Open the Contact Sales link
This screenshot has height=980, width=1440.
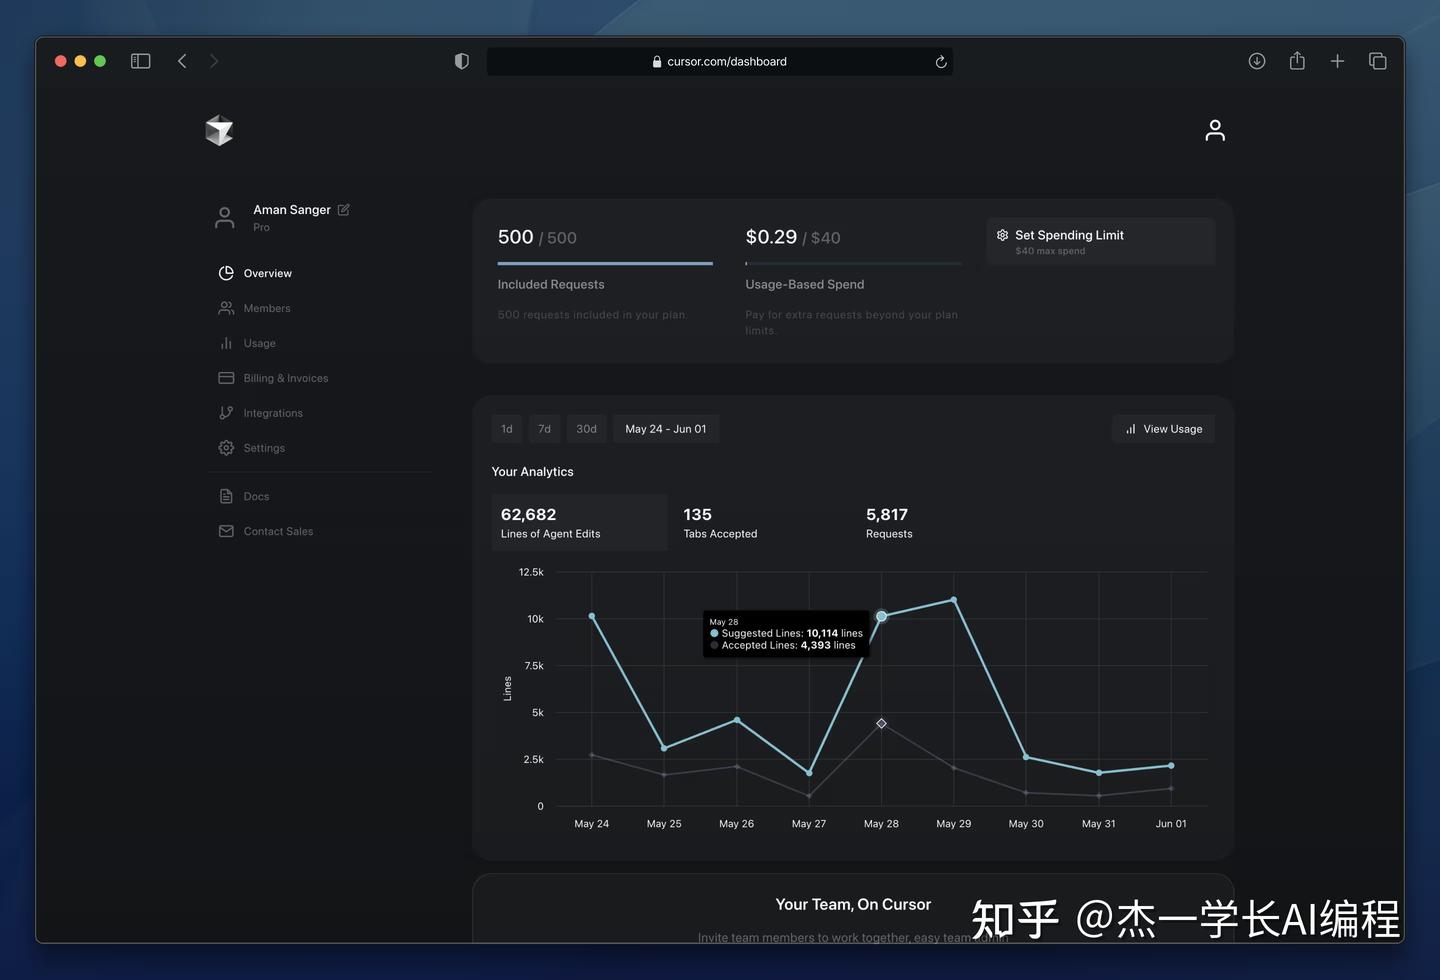(278, 531)
